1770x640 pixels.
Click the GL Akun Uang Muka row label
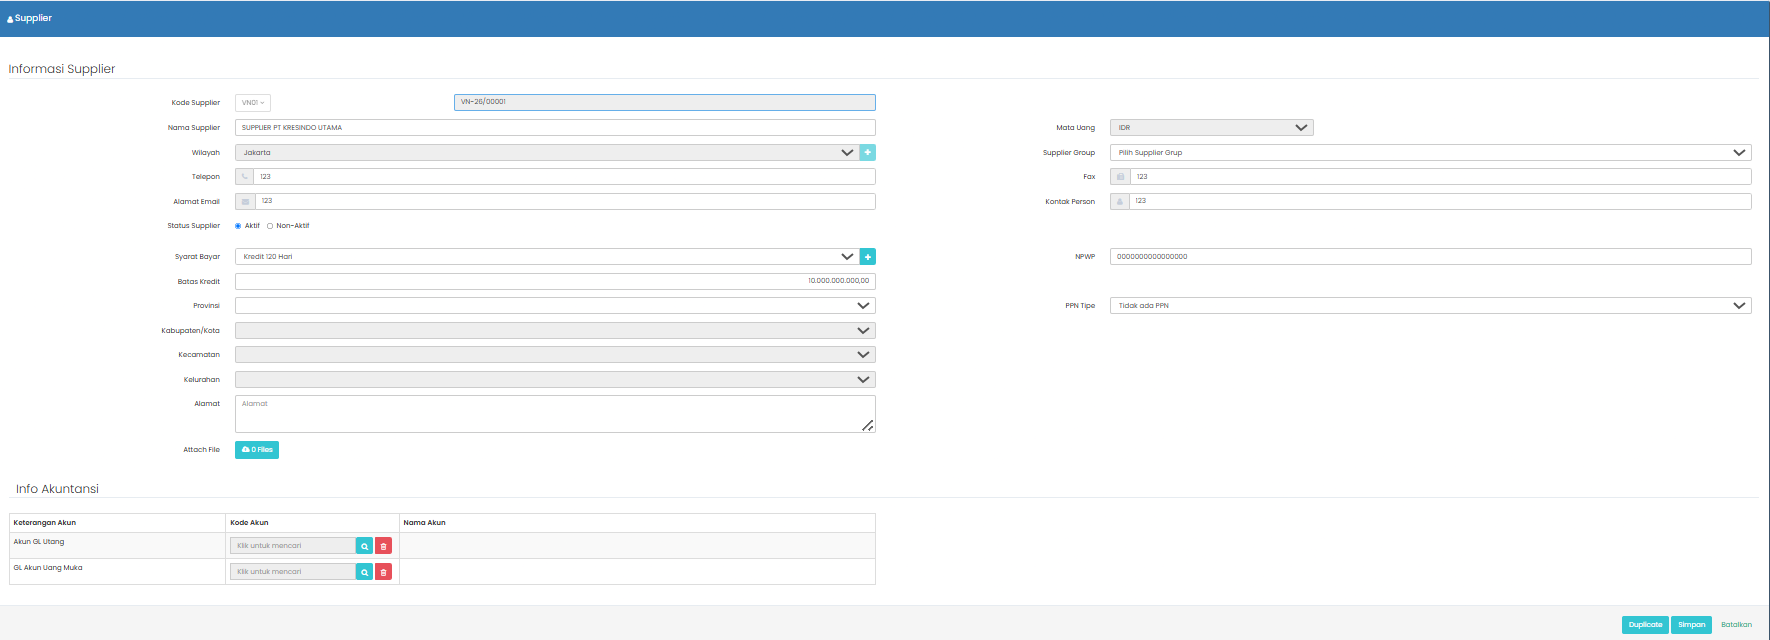click(48, 568)
